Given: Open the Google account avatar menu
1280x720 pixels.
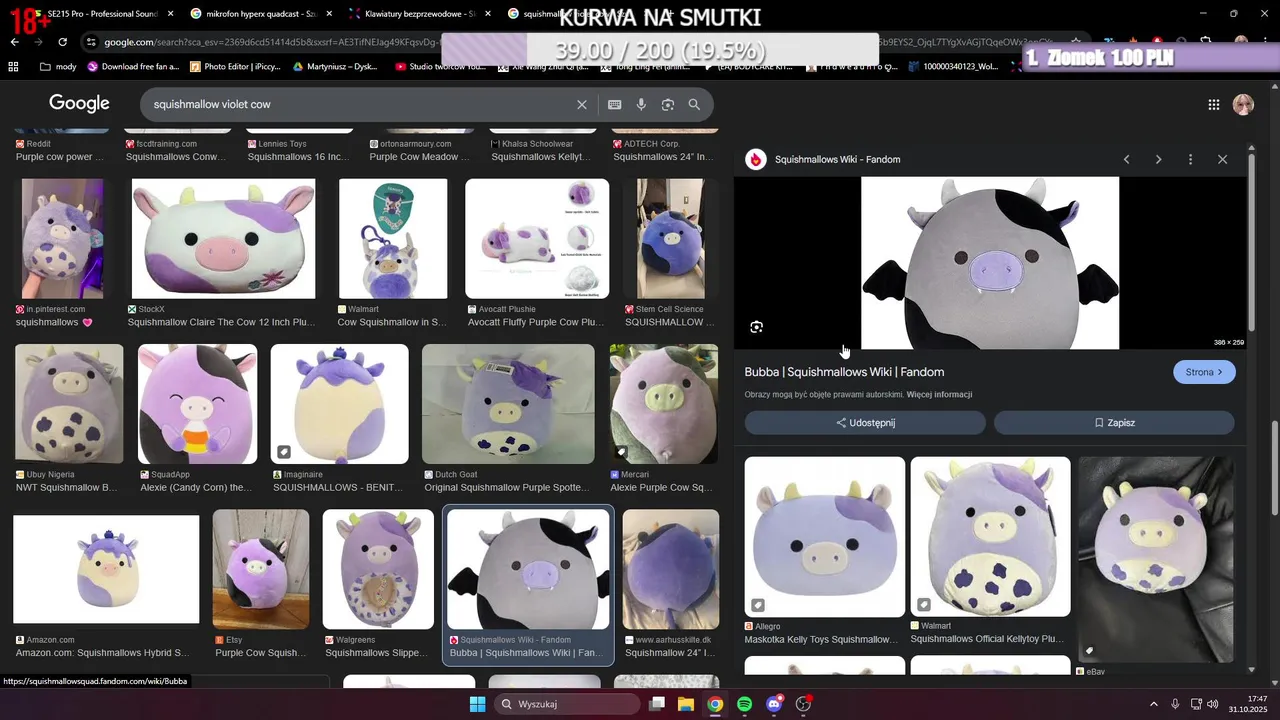Looking at the screenshot, I should (x=1243, y=104).
